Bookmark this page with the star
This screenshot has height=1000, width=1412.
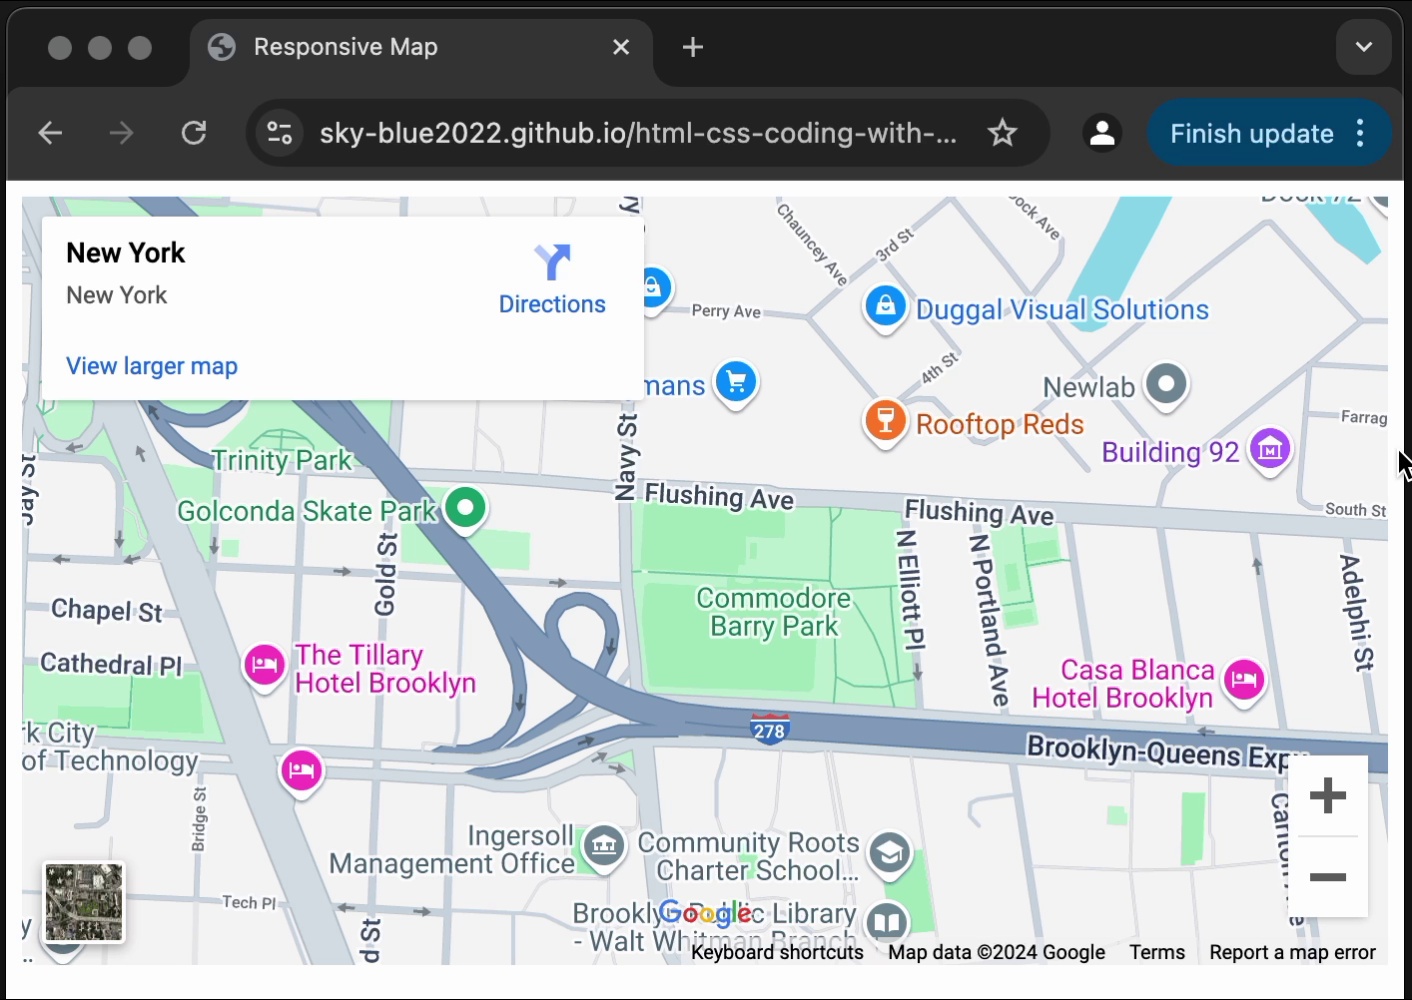[x=1002, y=133]
